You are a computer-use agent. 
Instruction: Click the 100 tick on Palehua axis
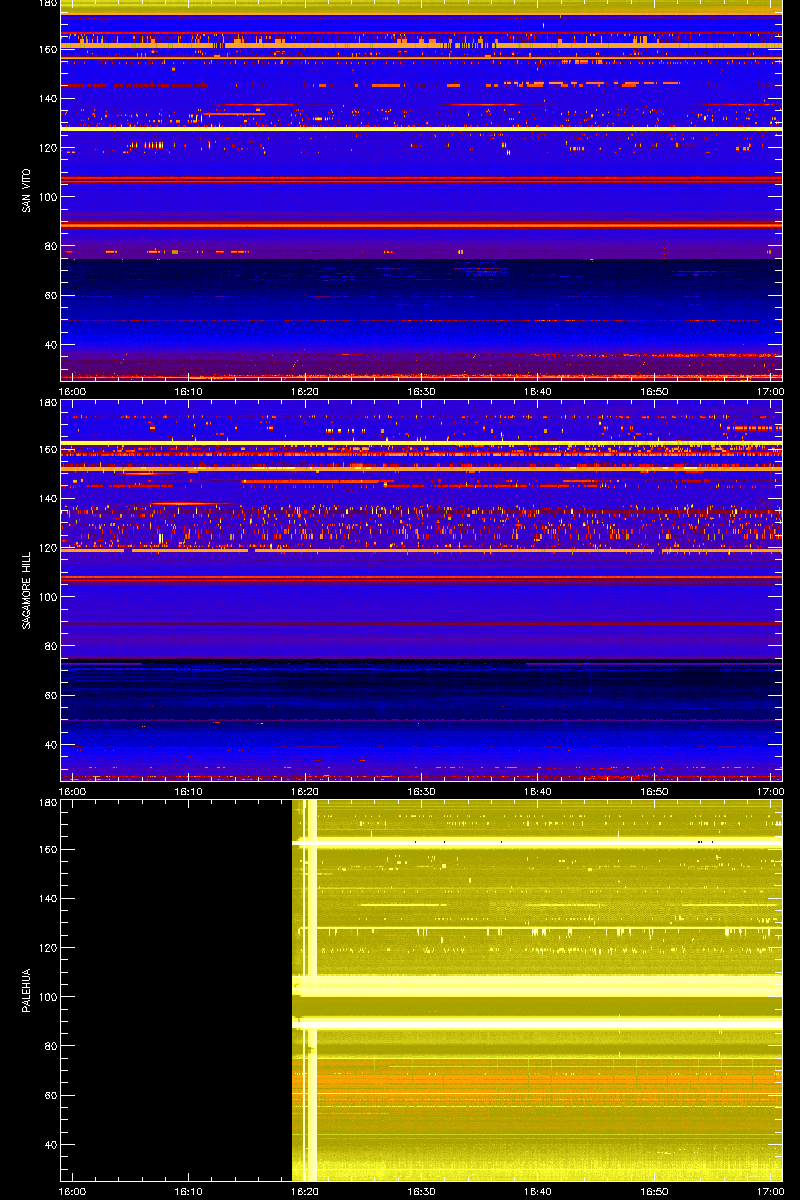pos(47,997)
